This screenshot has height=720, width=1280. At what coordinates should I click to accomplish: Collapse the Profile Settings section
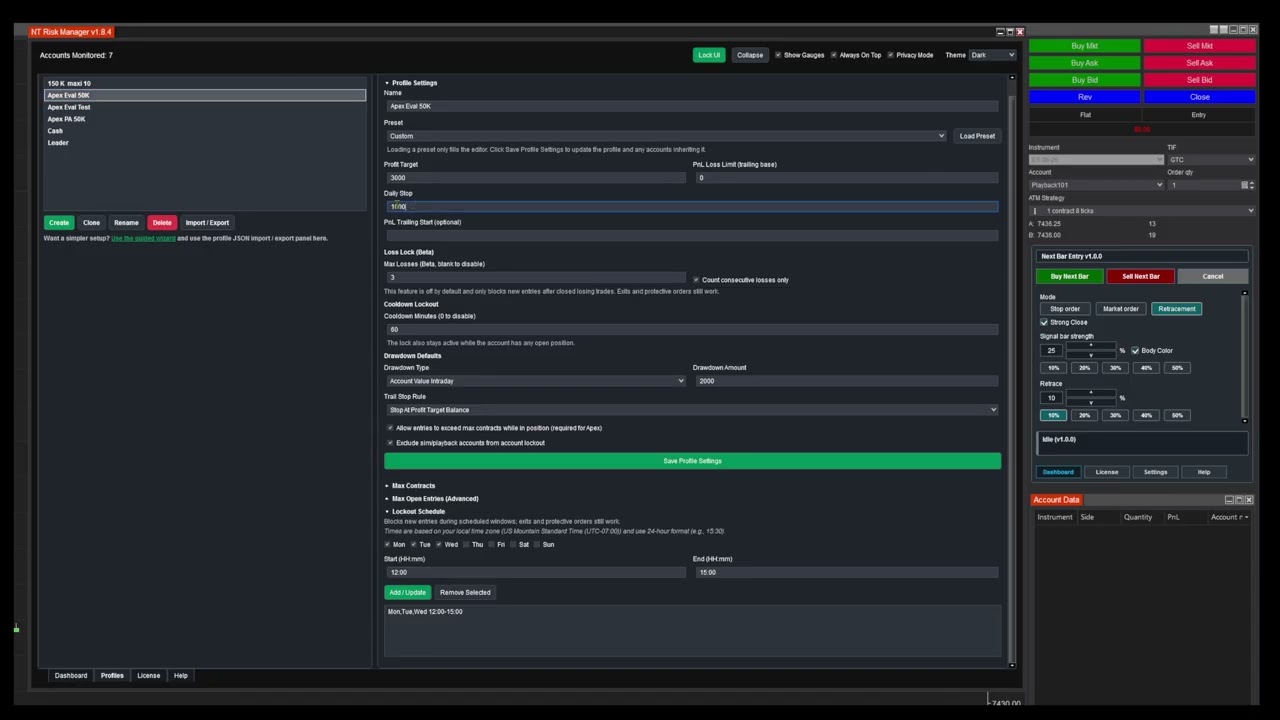(412, 83)
